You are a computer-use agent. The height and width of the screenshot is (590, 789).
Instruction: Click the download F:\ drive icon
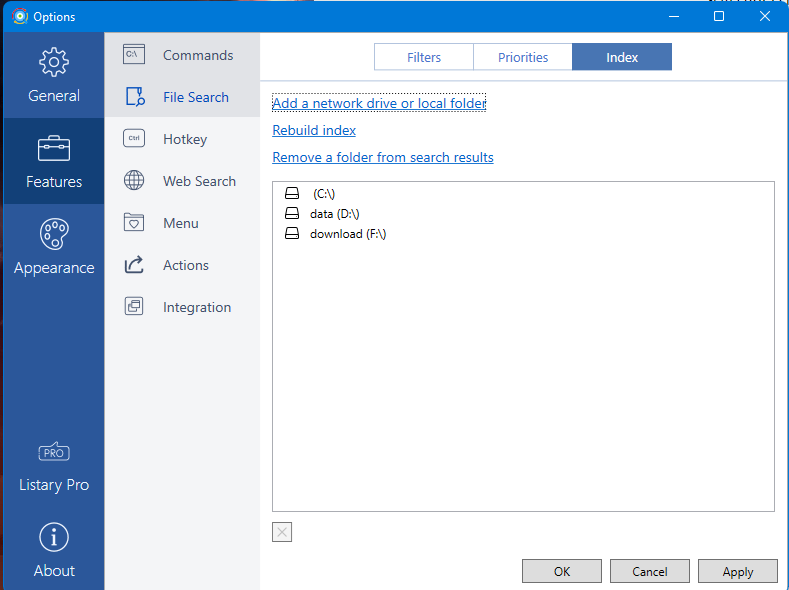pos(292,233)
